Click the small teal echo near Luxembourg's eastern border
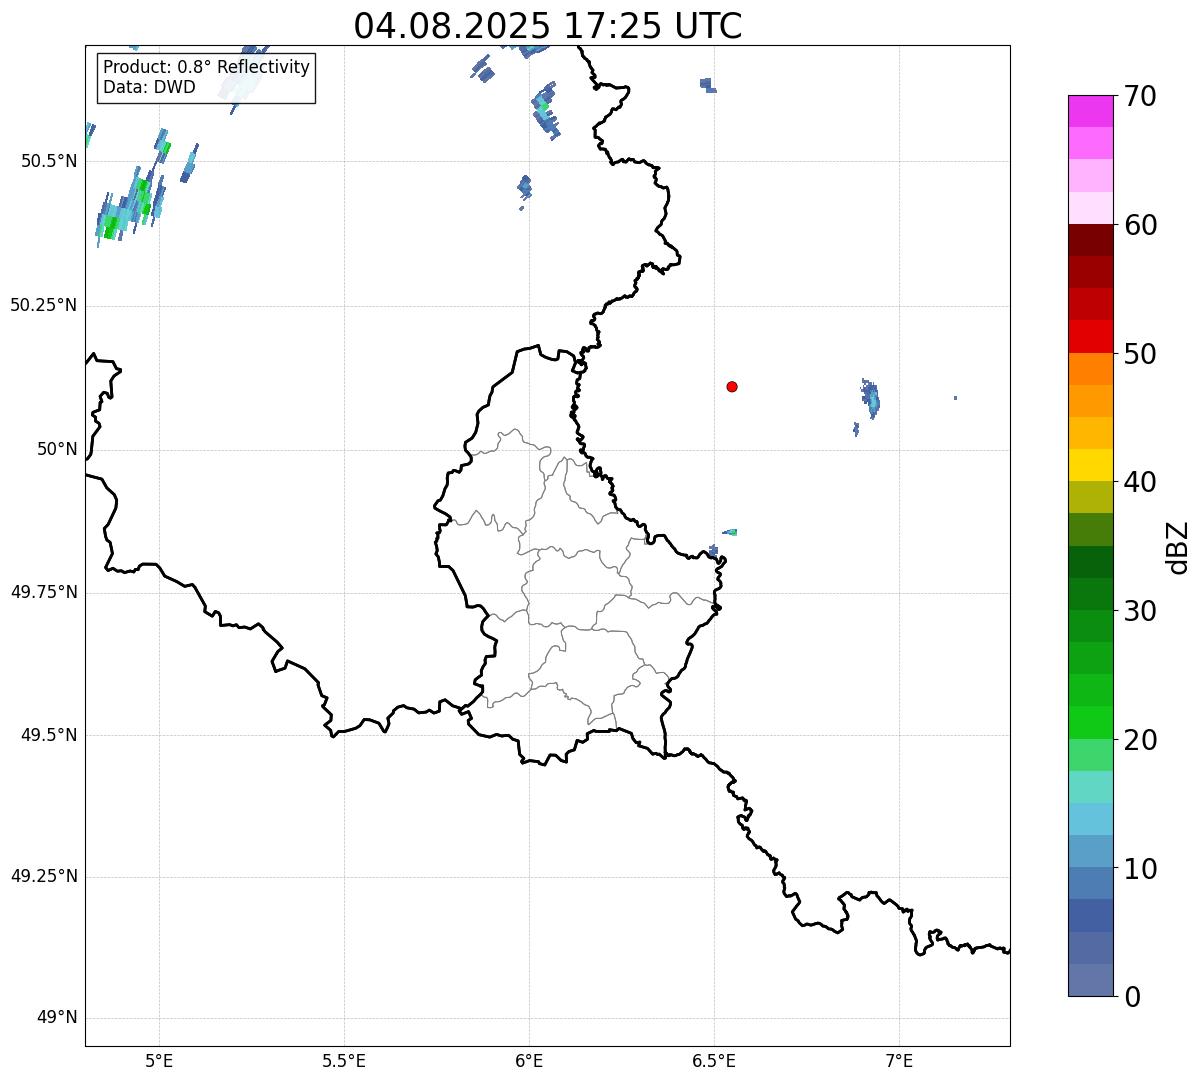The width and height of the screenshot is (1202, 1081). coord(731,532)
